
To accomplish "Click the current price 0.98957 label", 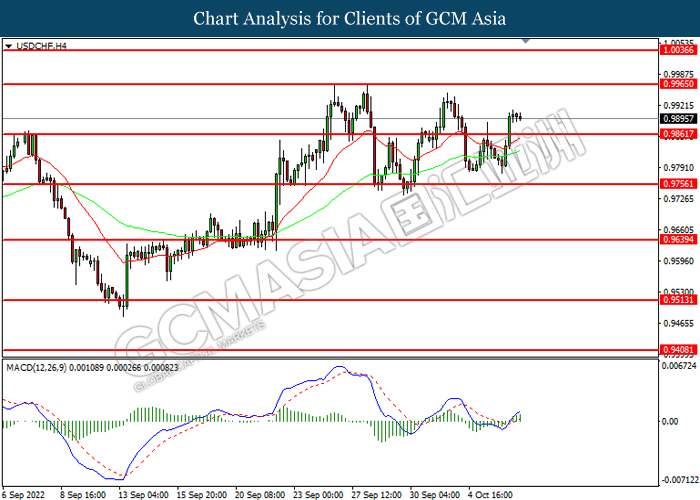I will pyautogui.click(x=678, y=119).
